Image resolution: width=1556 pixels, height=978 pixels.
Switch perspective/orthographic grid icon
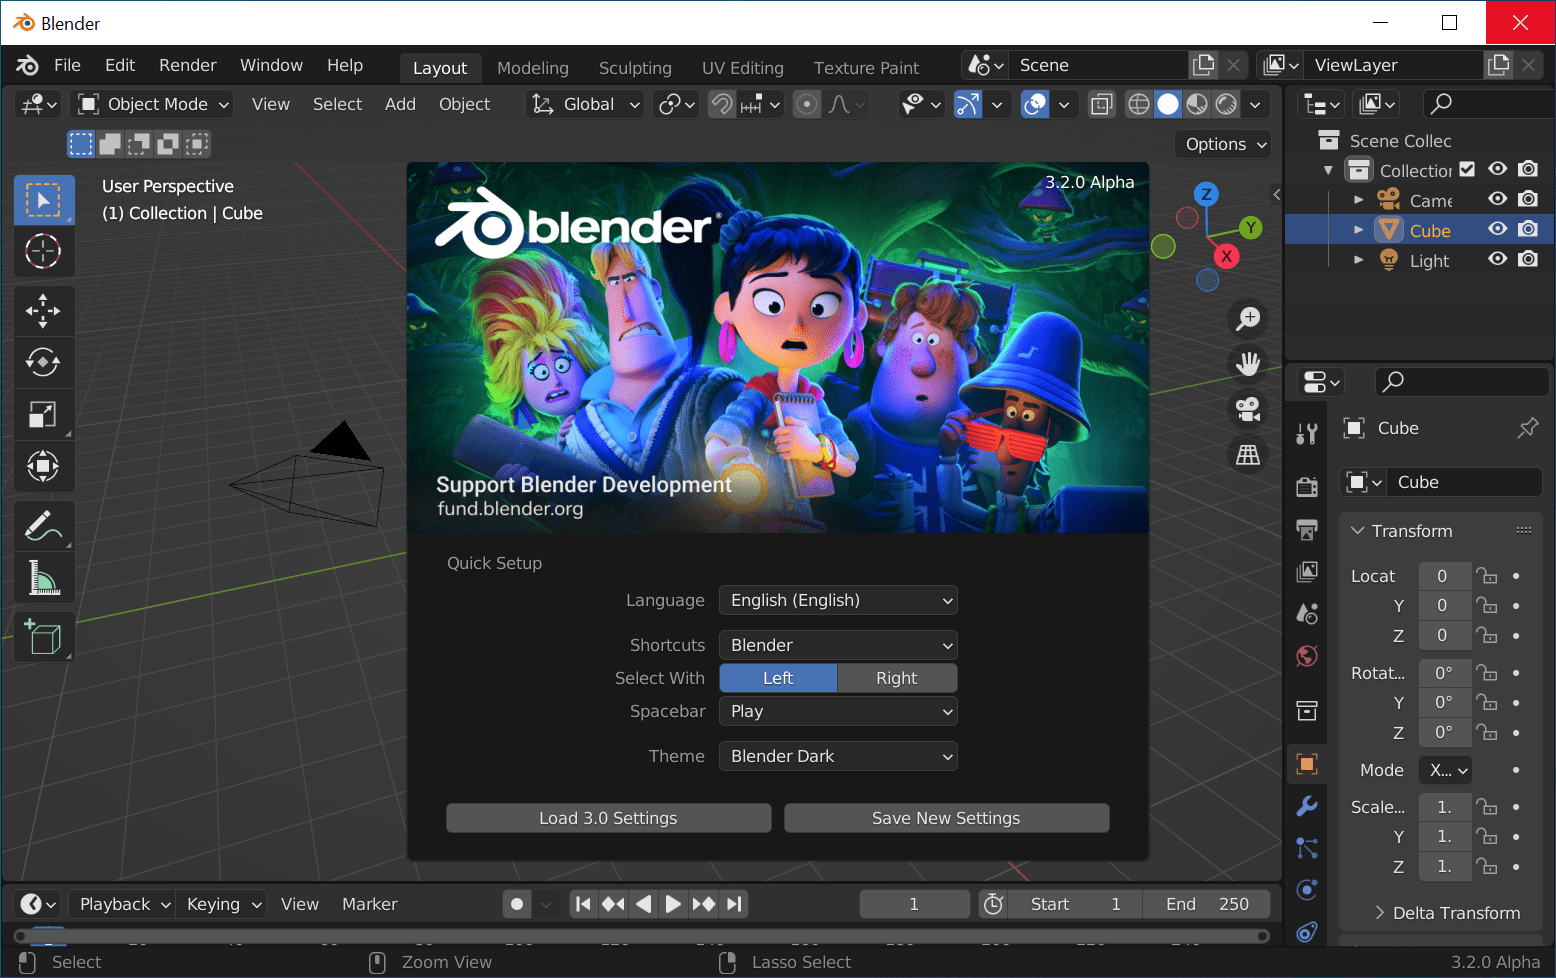tap(1248, 455)
